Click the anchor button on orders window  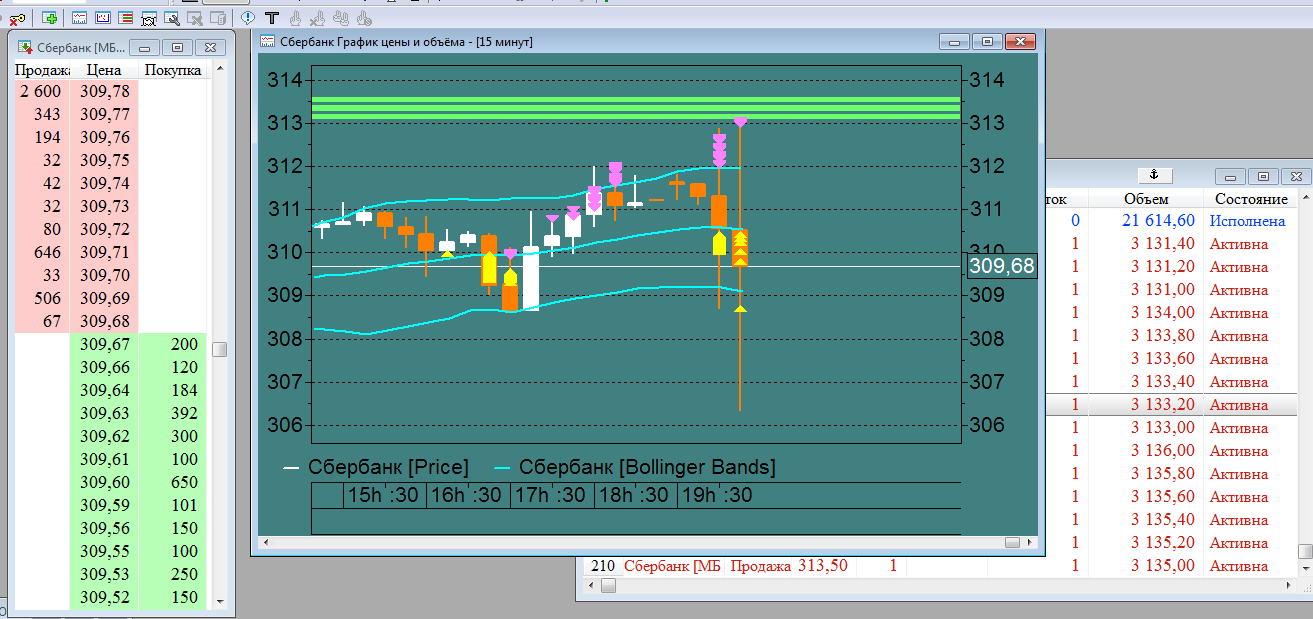[x=1153, y=176]
